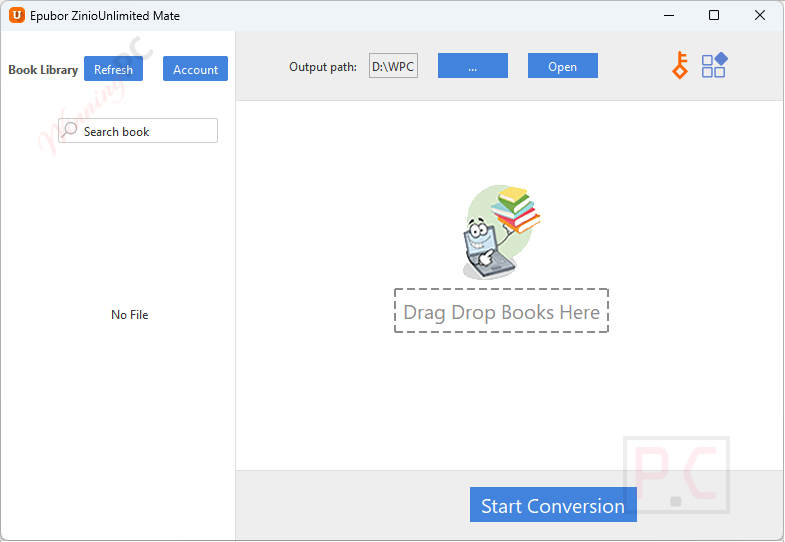Click the "Output path:" label

(x=323, y=67)
